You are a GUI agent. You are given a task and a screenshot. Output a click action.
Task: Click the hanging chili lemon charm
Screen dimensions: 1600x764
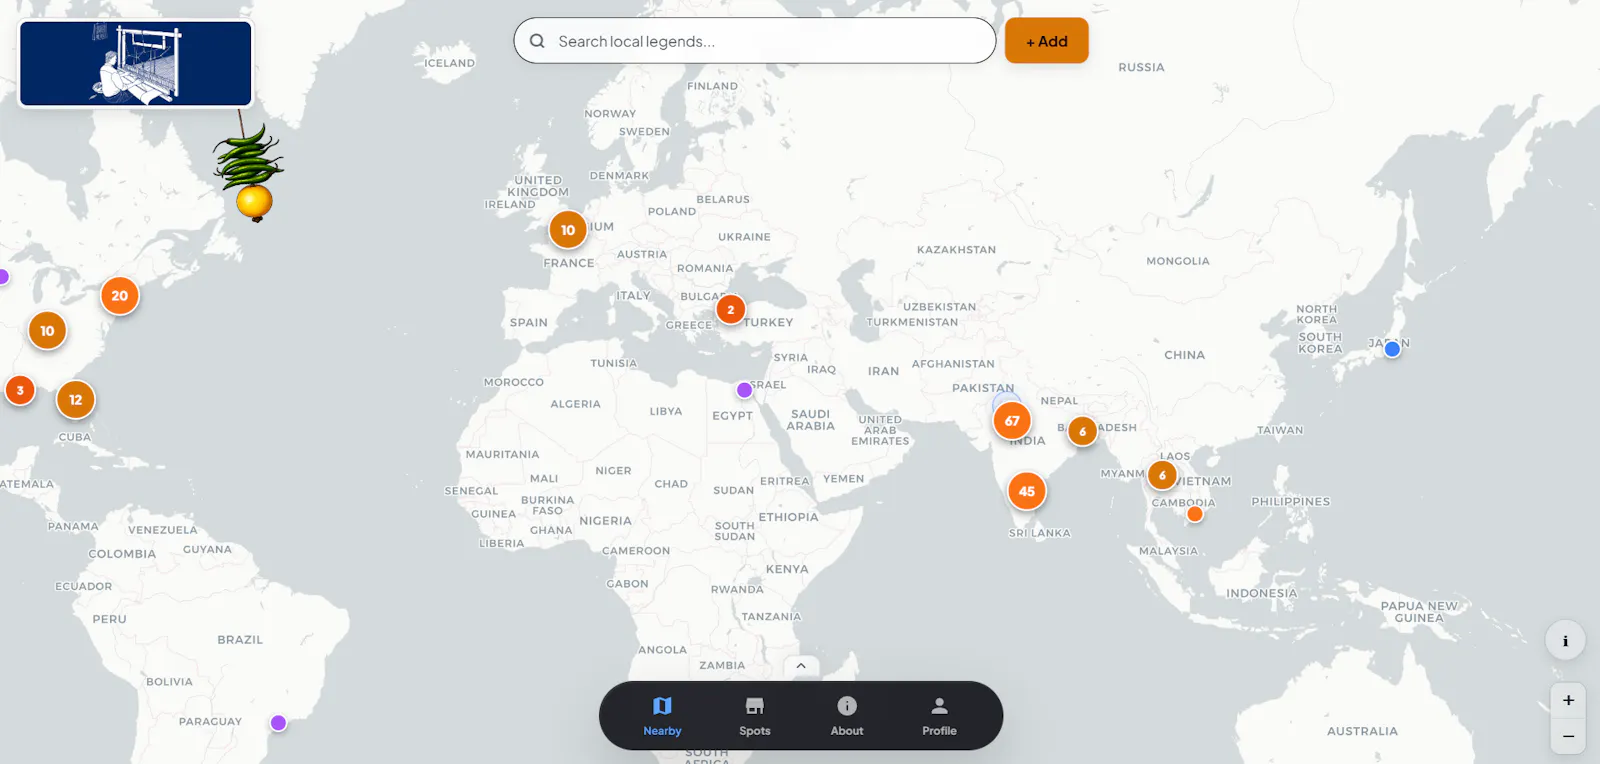tap(249, 172)
